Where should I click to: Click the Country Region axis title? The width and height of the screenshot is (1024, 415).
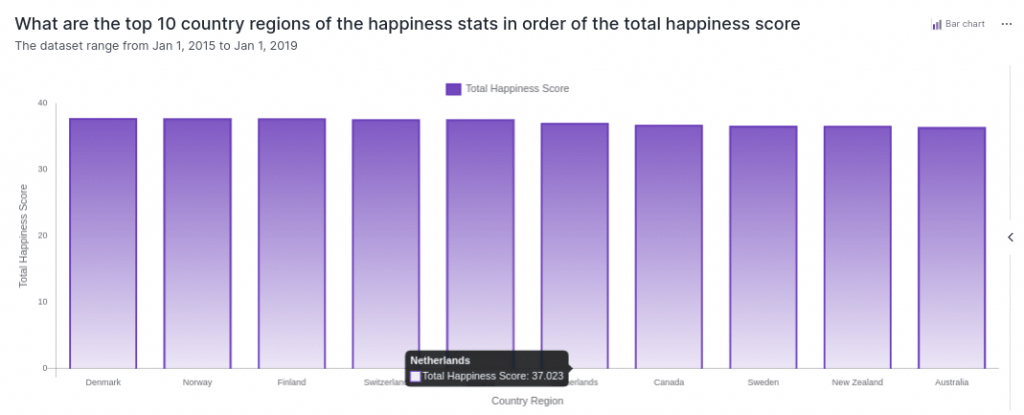pyautogui.click(x=527, y=401)
